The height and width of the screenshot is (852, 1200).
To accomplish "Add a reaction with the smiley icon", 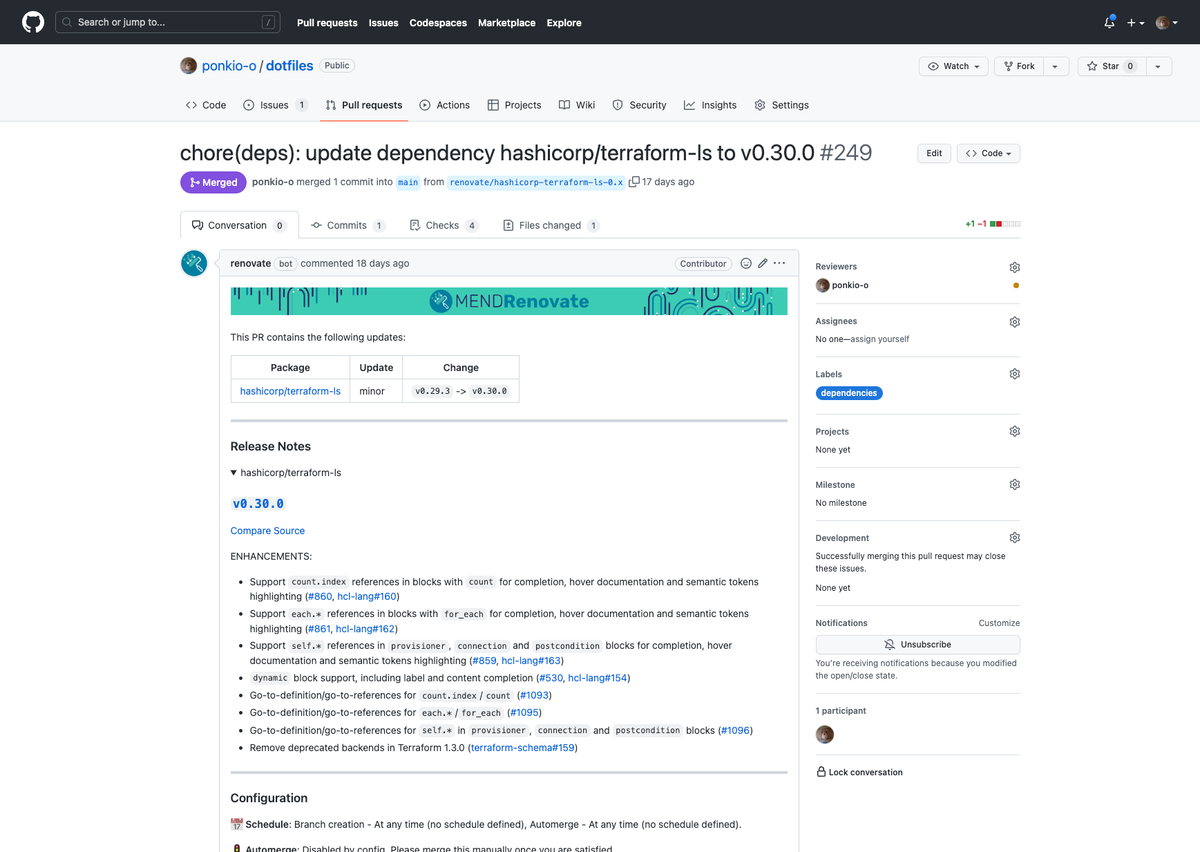I will click(x=746, y=263).
